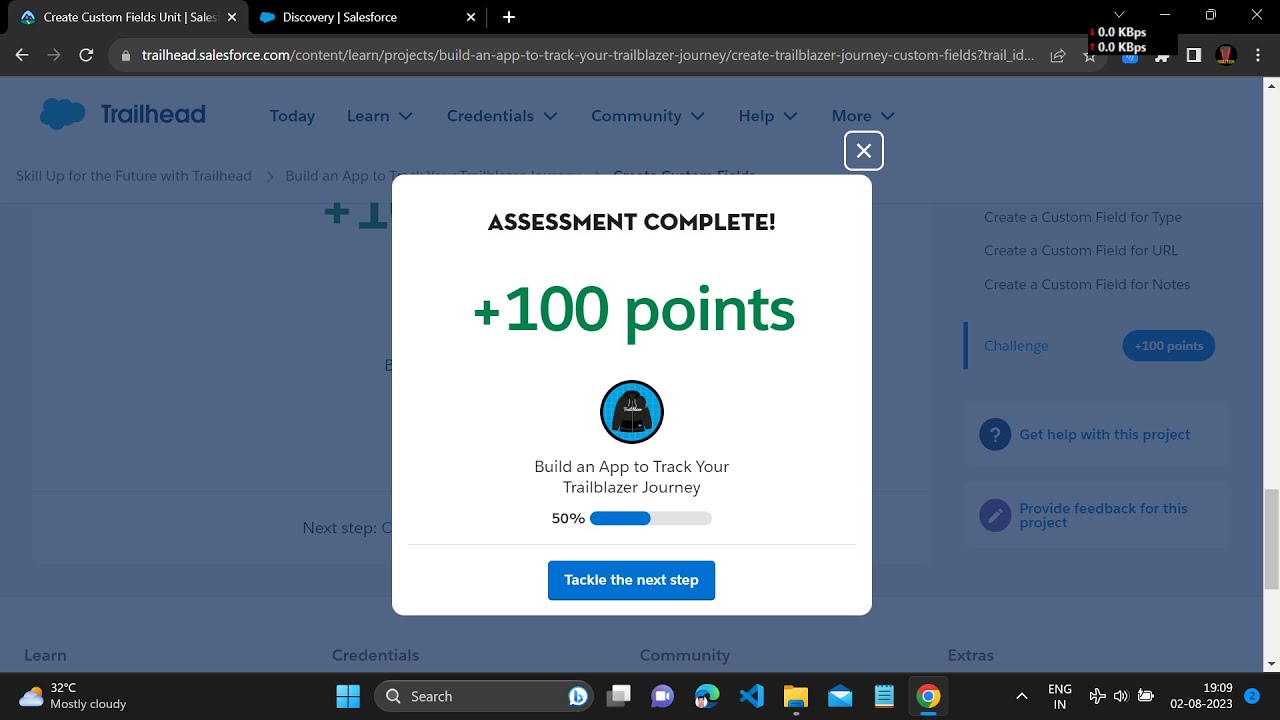Open the Today menu item
Viewport: 1280px width, 720px height.
(x=292, y=116)
